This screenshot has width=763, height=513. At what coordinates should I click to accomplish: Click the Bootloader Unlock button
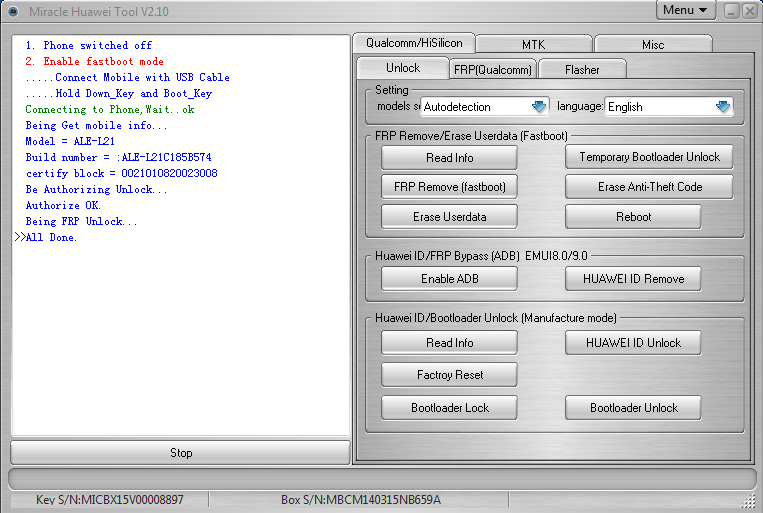(633, 408)
